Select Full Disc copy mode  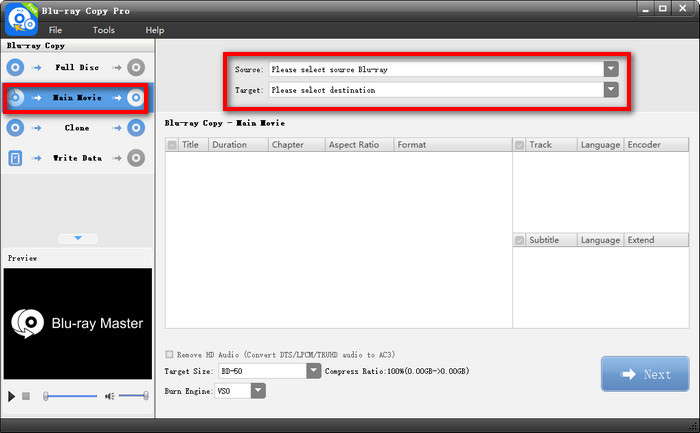coord(77,67)
